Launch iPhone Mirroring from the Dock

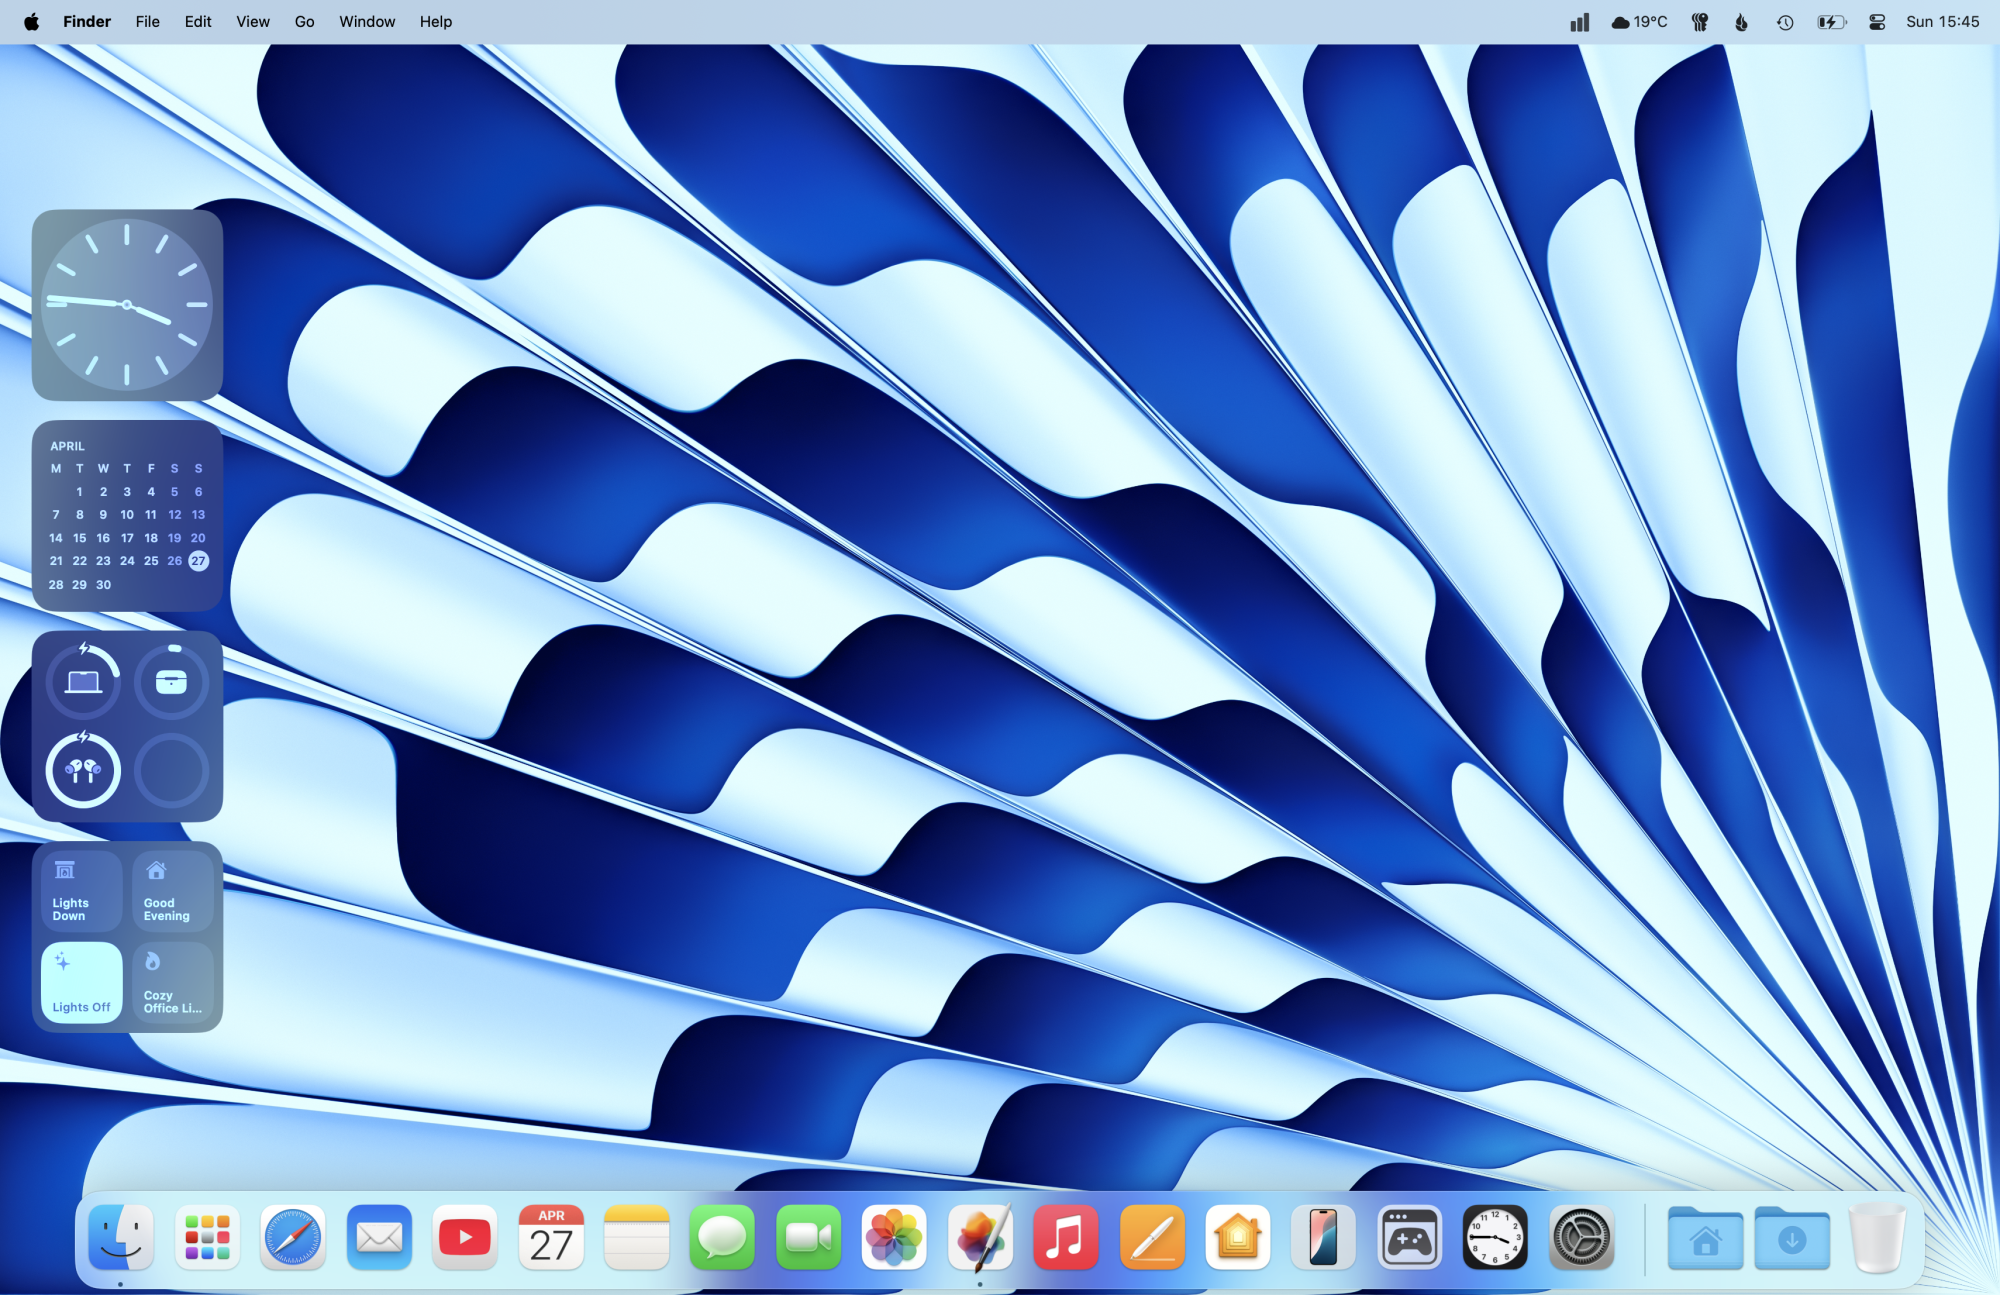point(1324,1238)
